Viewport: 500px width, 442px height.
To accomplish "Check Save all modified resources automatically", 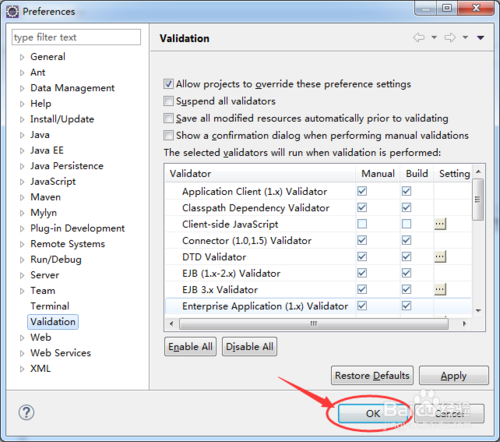I will click(x=168, y=118).
